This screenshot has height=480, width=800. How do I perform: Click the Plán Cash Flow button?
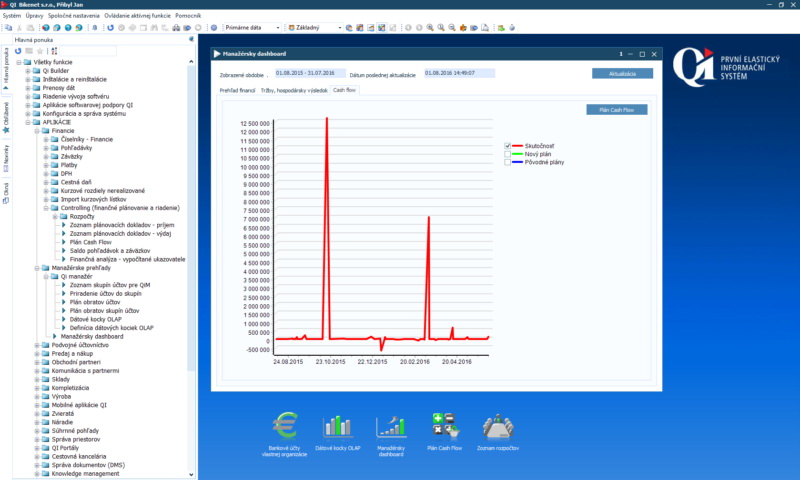(617, 109)
